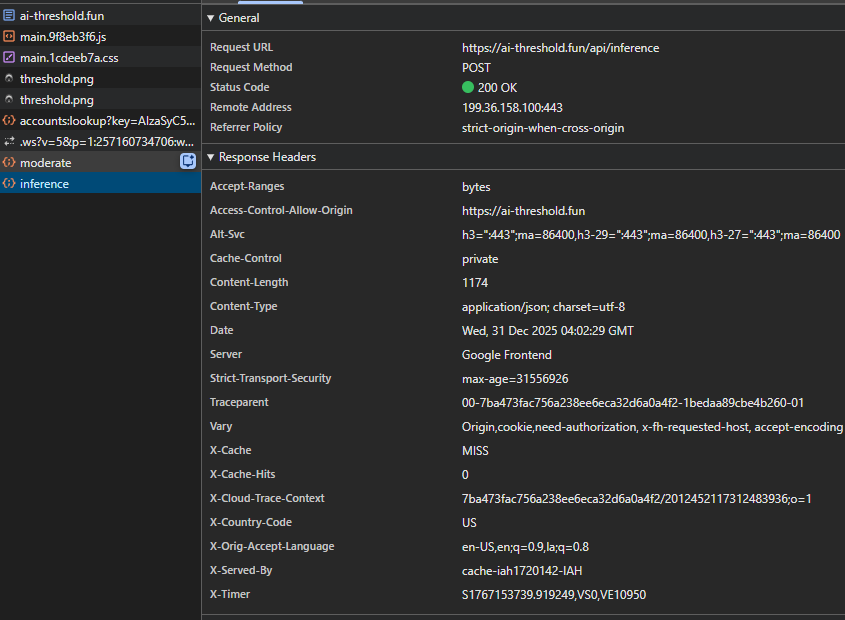Click the X-Served-By header name
845x620 pixels.
click(x=241, y=570)
